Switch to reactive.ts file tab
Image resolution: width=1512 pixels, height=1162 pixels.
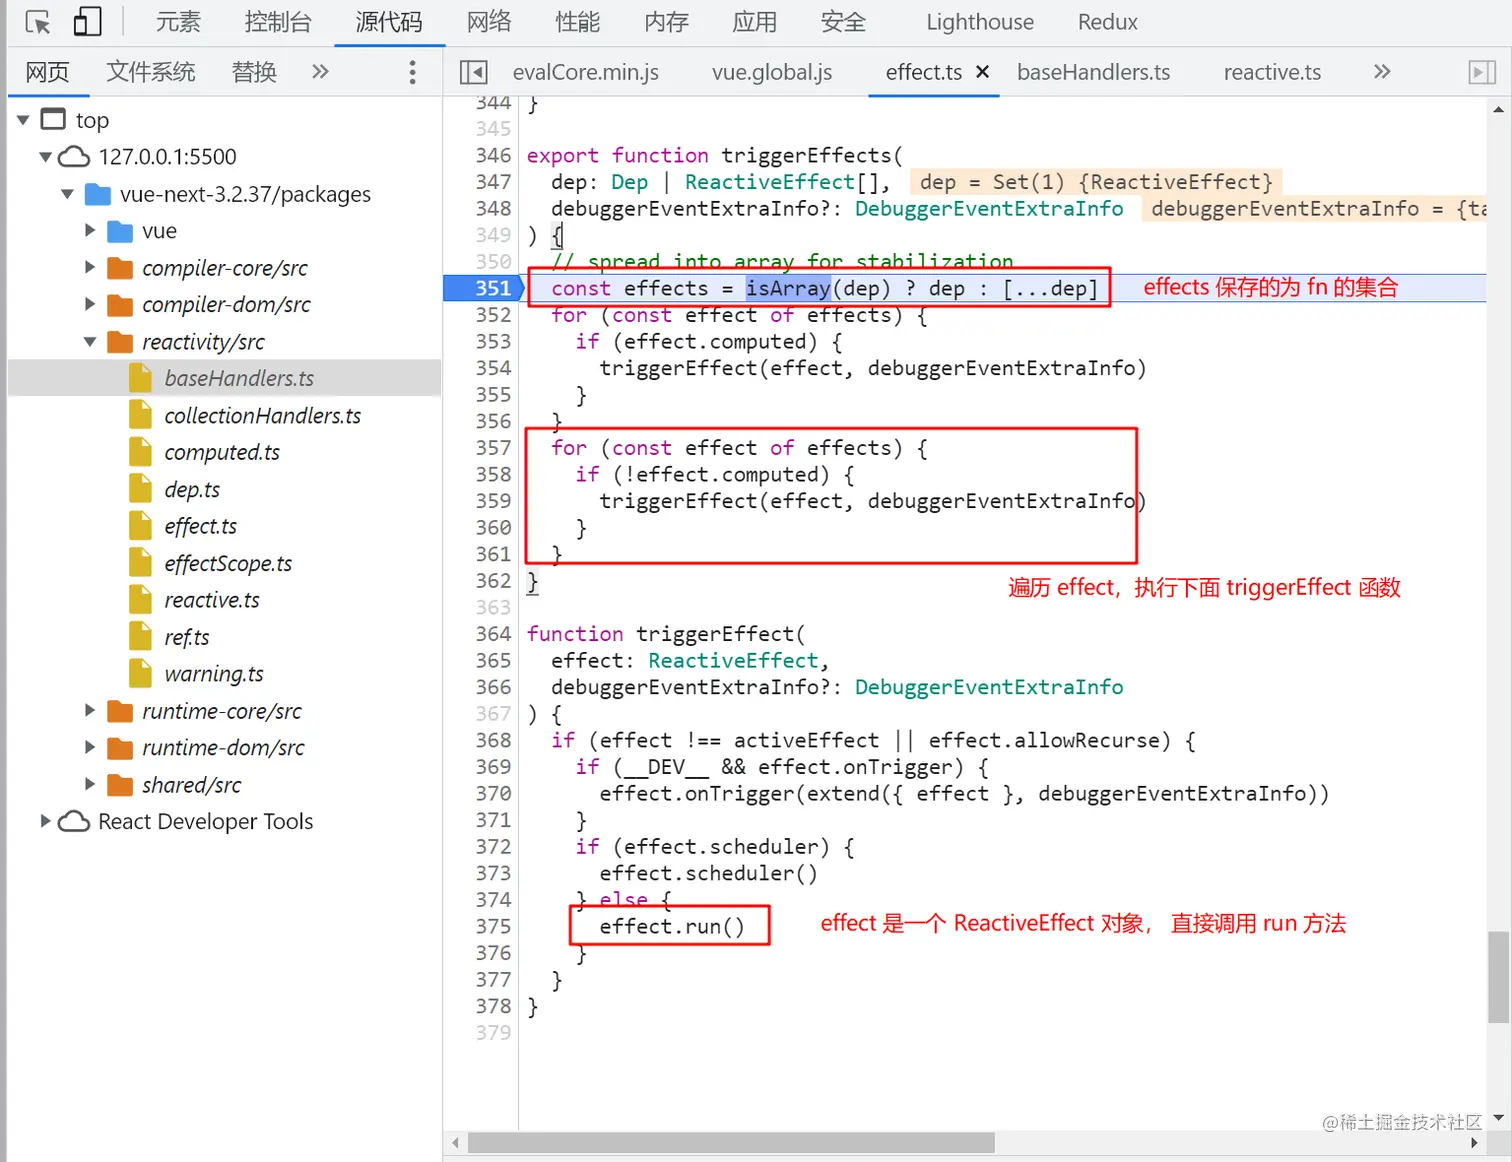tap(1272, 72)
